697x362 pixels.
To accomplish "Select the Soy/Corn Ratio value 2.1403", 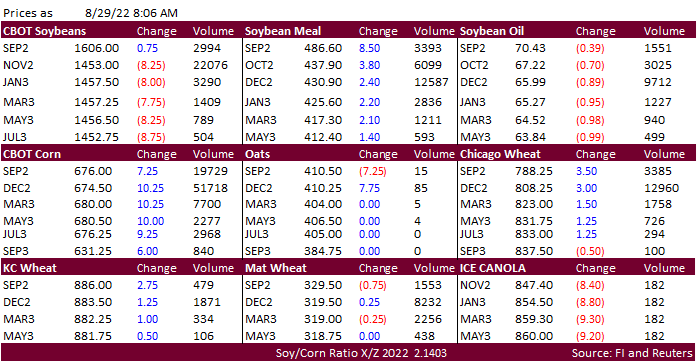I will pyautogui.click(x=430, y=354).
